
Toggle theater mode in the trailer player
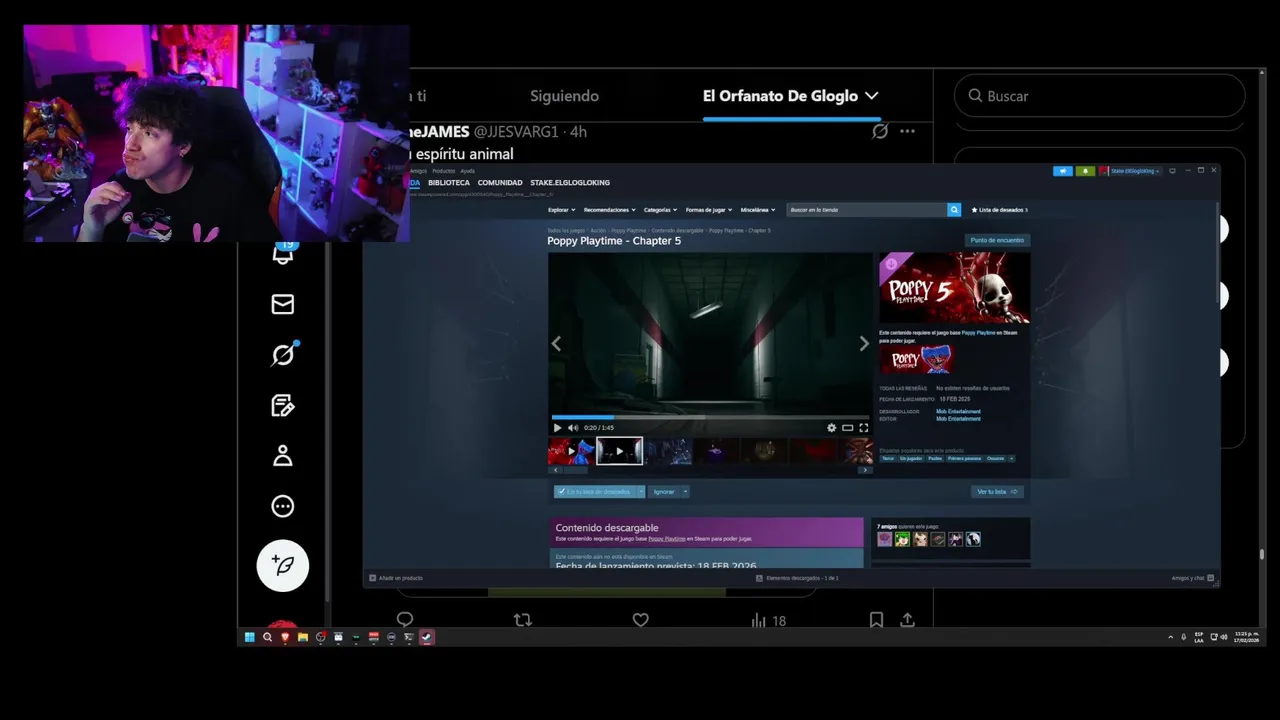[x=848, y=428]
